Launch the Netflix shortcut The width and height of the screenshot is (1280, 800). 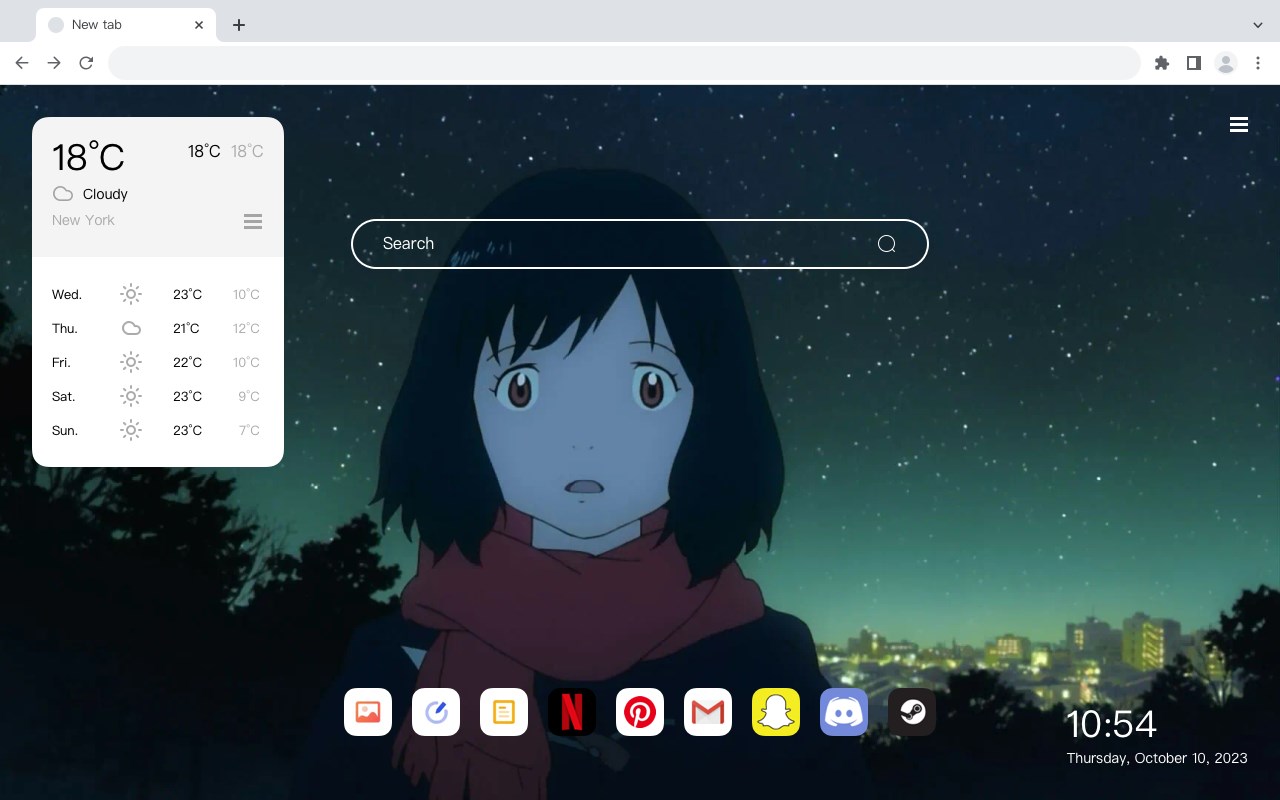point(572,712)
